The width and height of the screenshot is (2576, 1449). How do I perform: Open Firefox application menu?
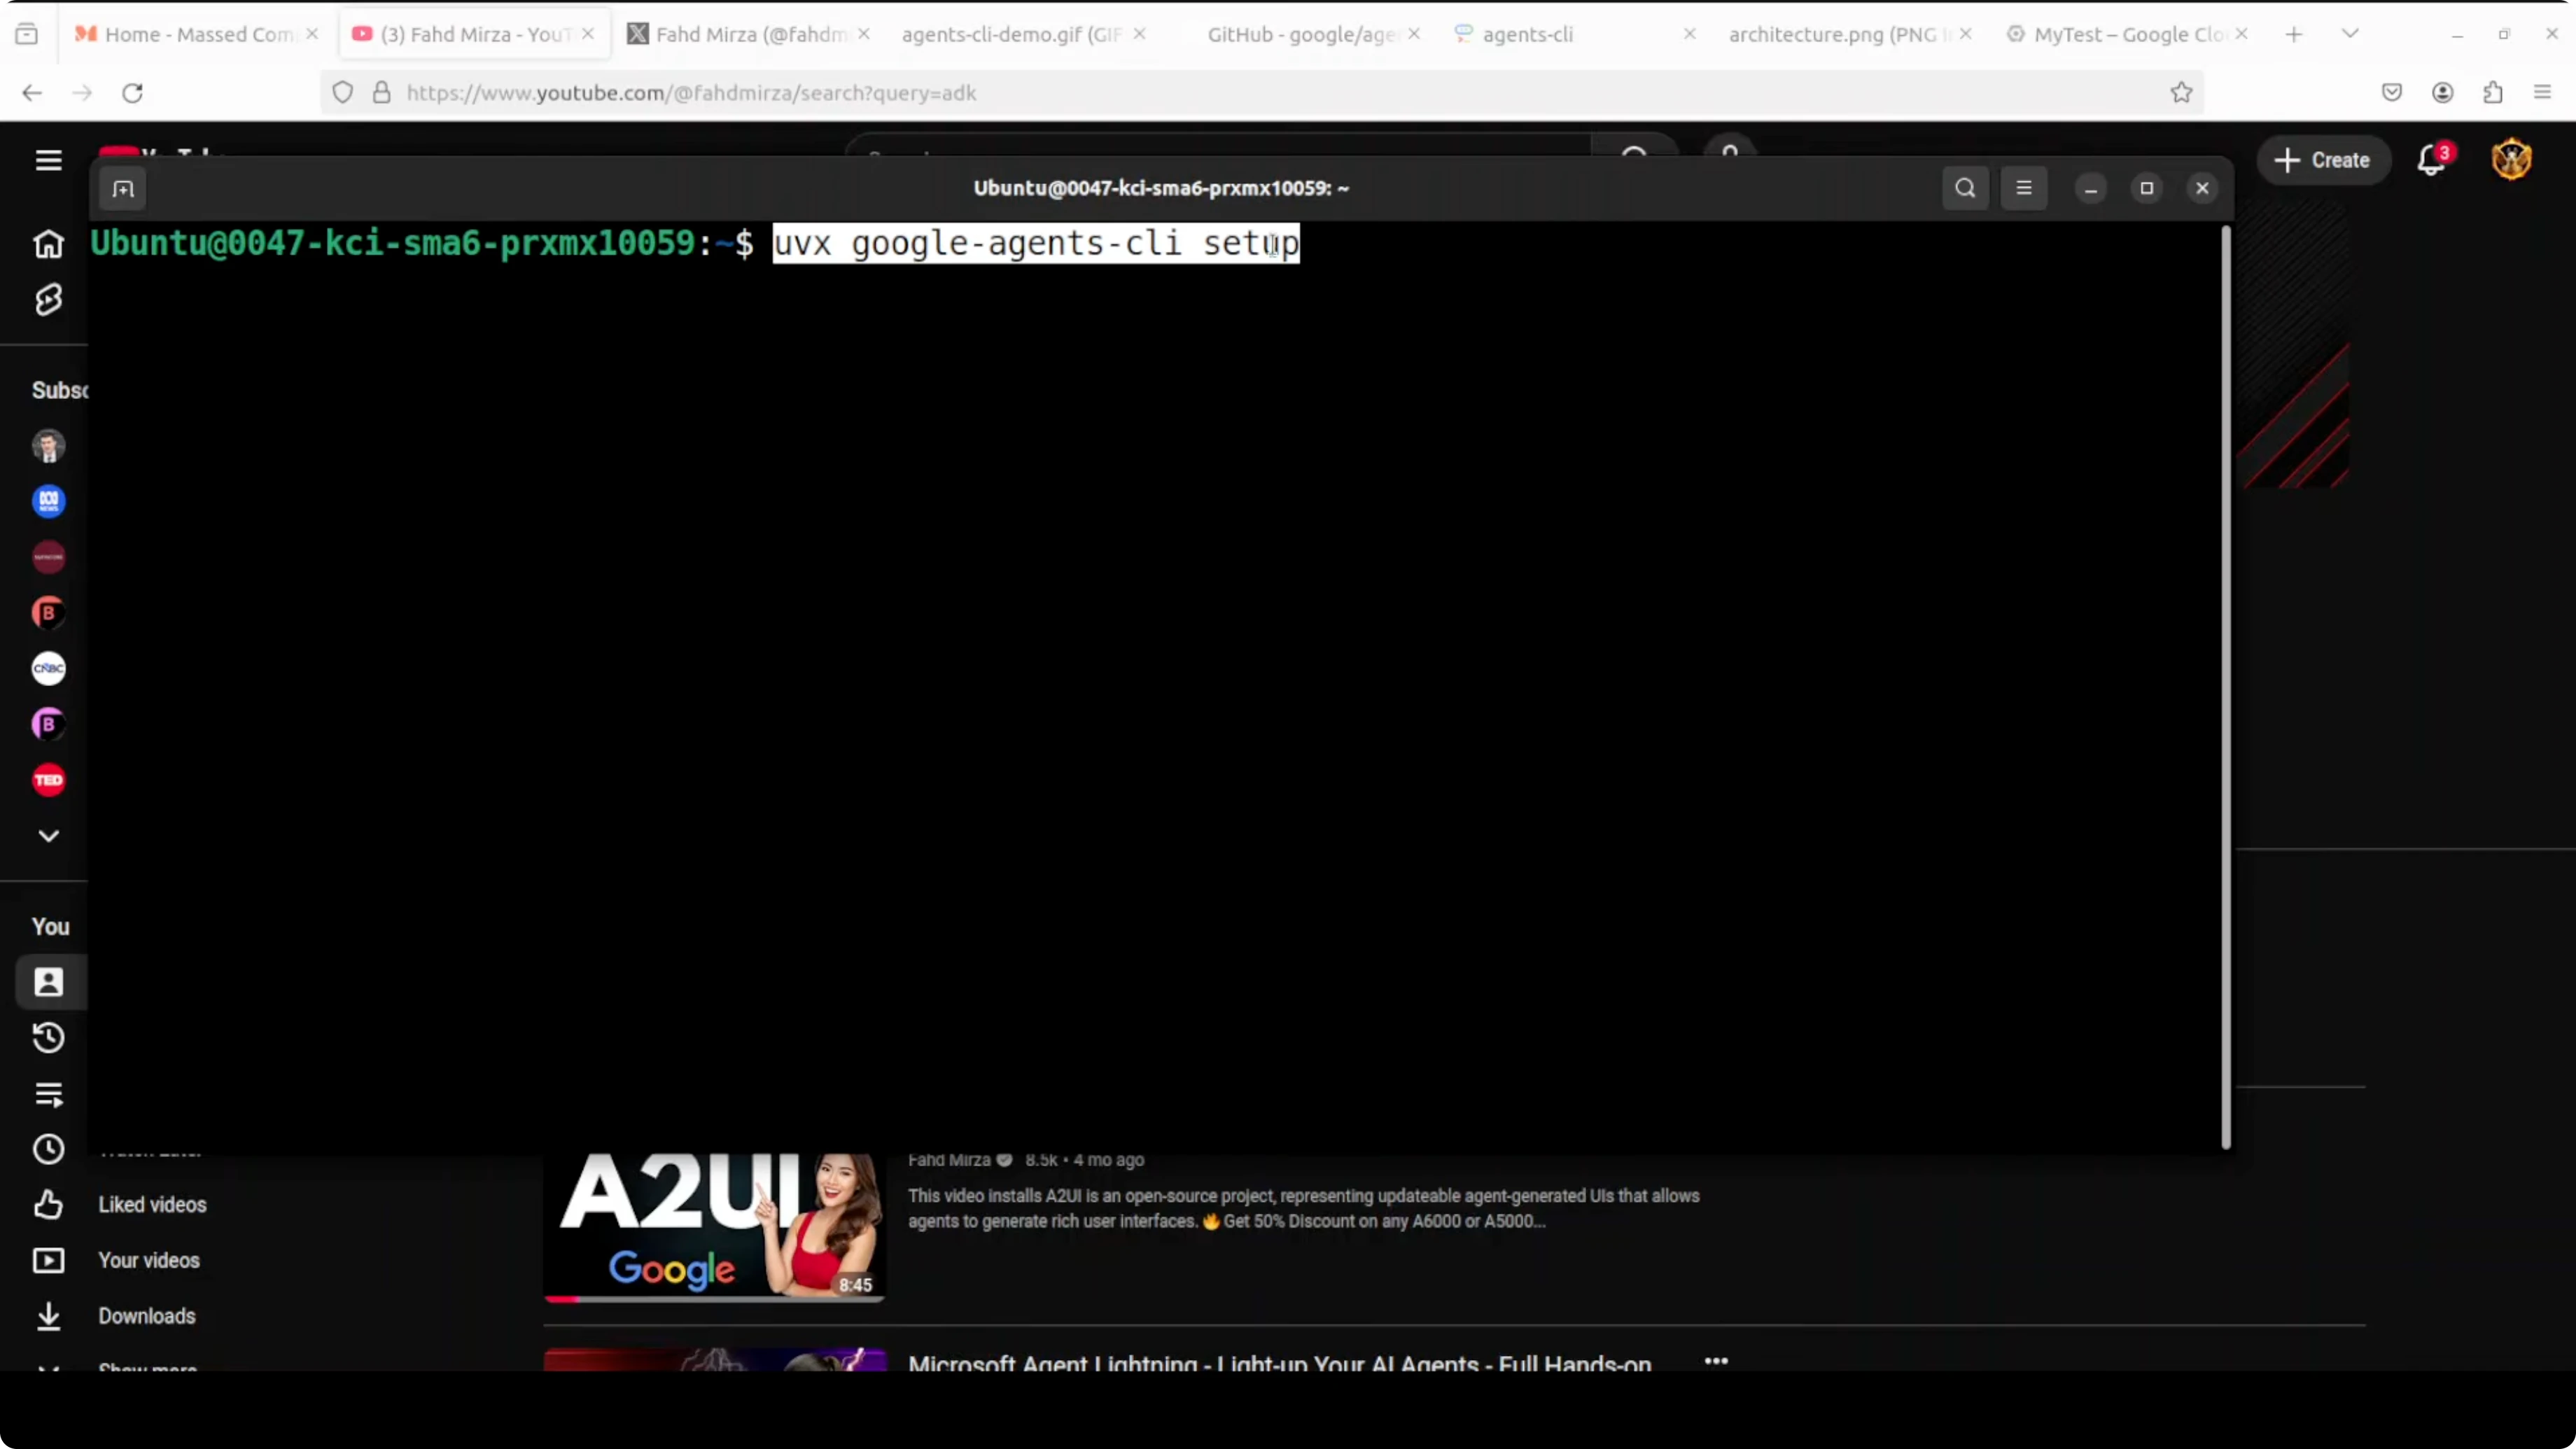(x=2542, y=93)
